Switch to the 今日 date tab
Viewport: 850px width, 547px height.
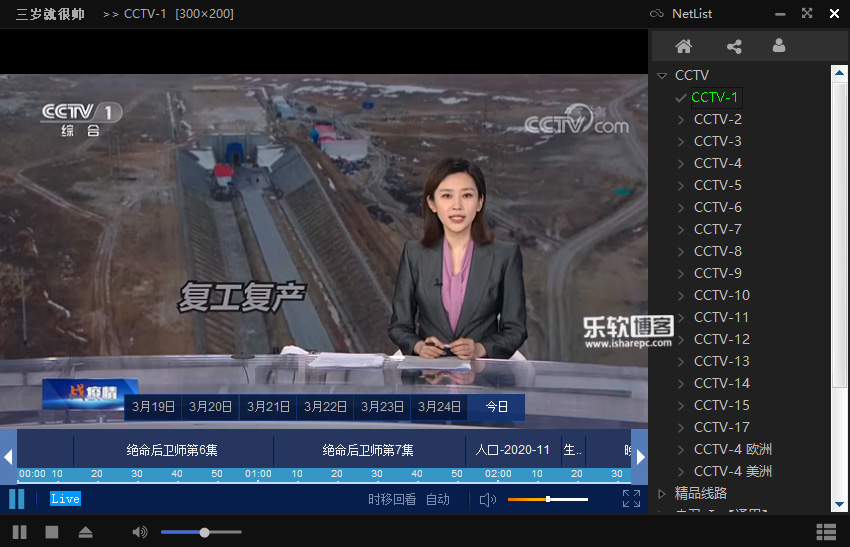point(497,407)
